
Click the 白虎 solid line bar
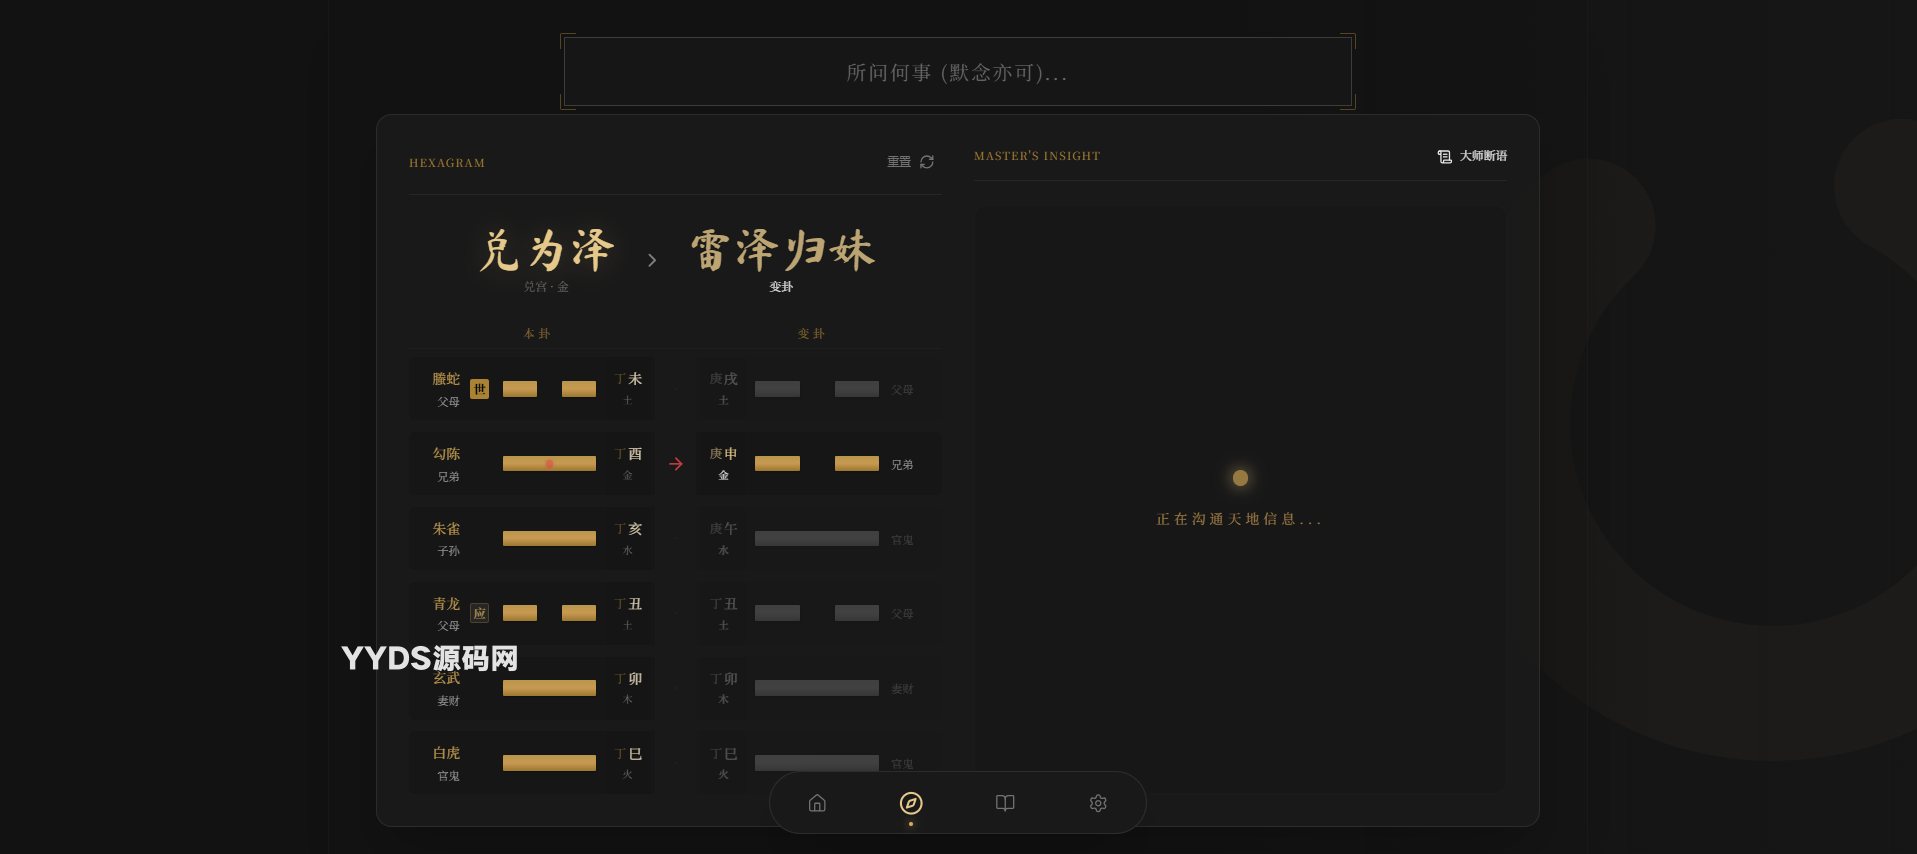[x=549, y=763]
